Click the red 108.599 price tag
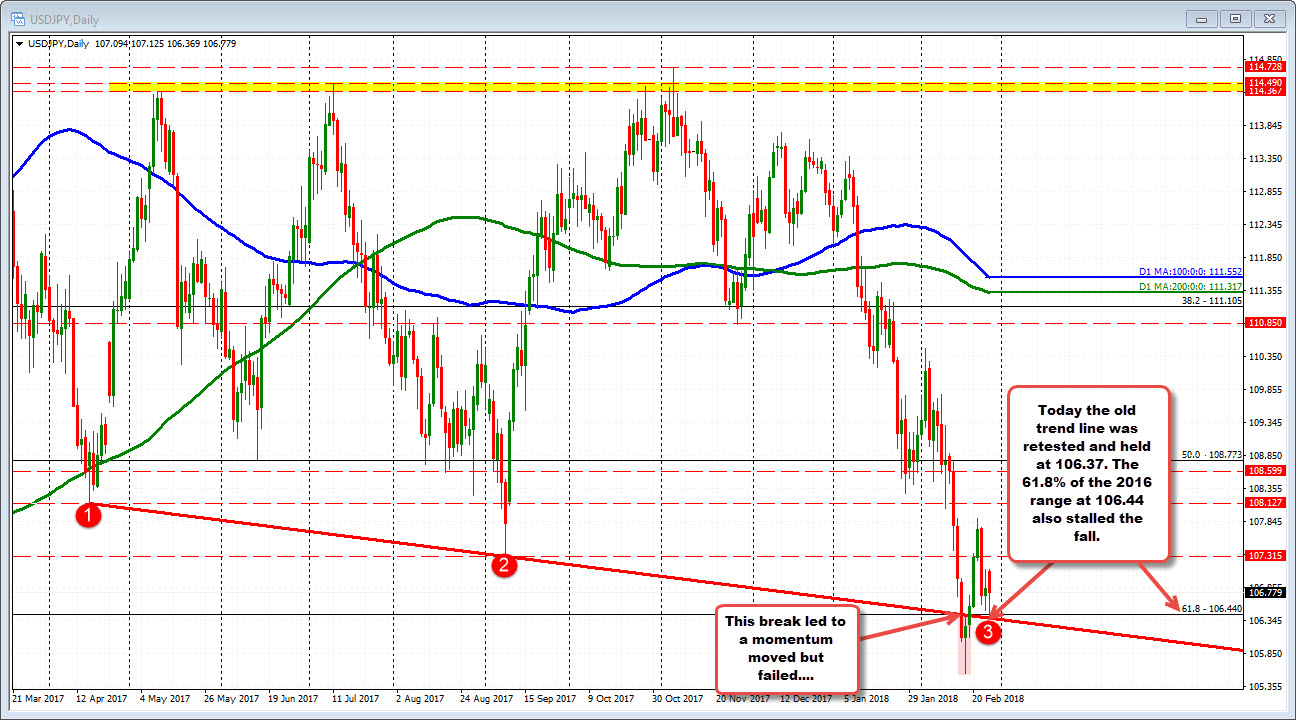The image size is (1296, 720). point(1264,470)
